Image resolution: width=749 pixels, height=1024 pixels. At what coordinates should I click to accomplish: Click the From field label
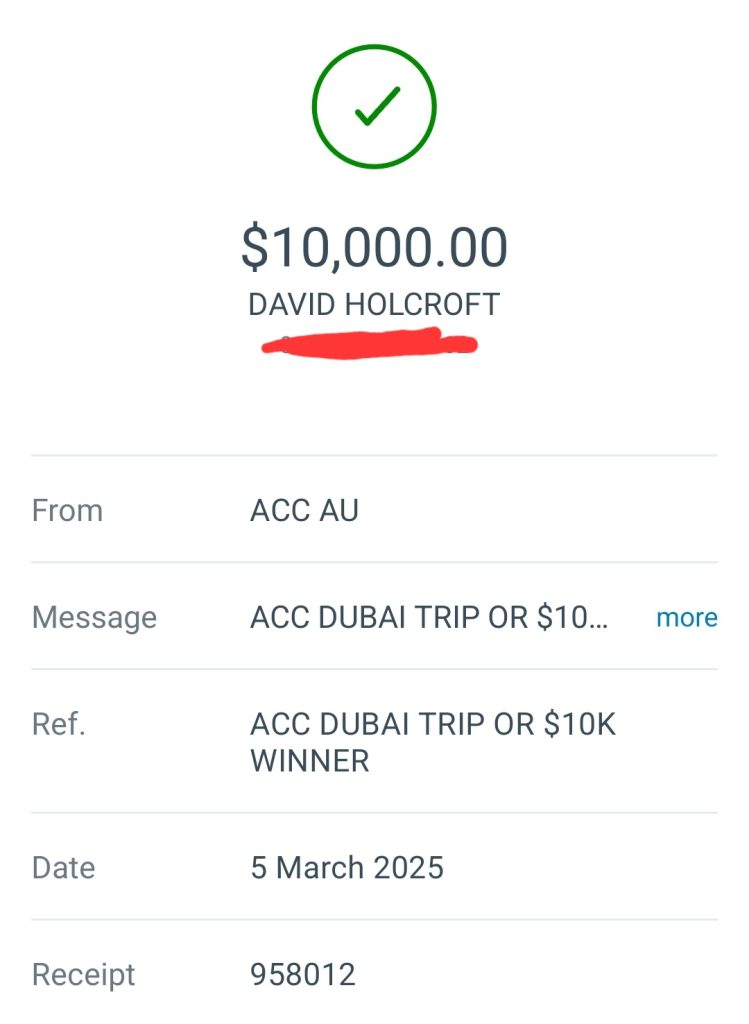pyautogui.click(x=67, y=510)
